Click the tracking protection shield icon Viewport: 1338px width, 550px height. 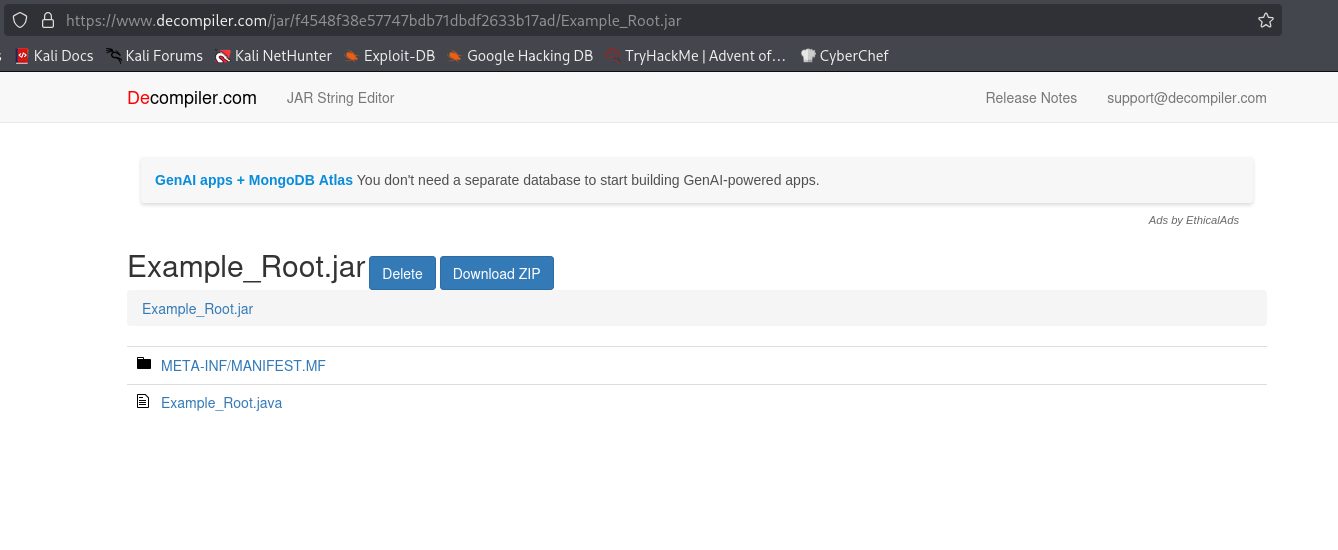(x=20, y=20)
